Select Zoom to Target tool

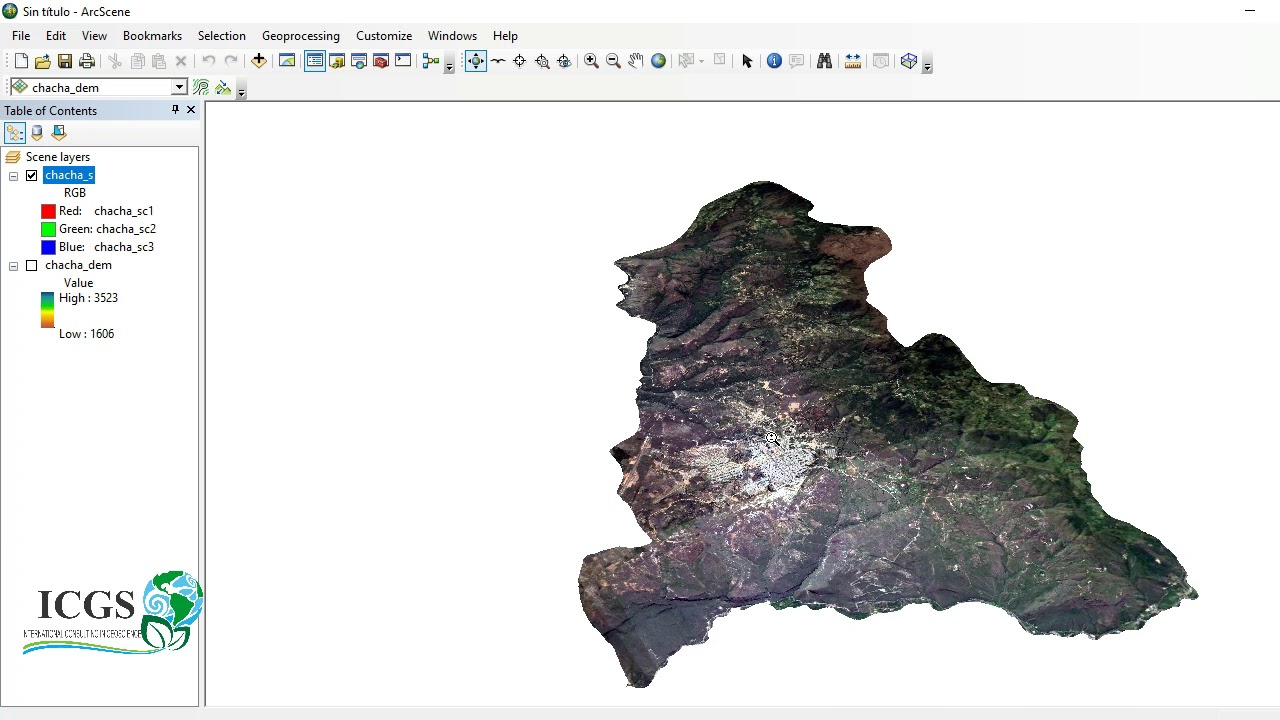coord(542,61)
